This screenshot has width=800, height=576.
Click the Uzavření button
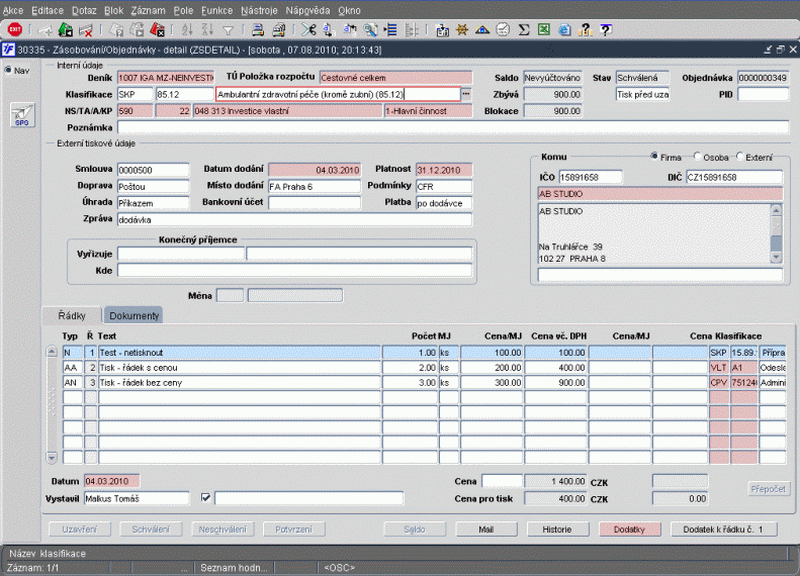tap(80, 530)
